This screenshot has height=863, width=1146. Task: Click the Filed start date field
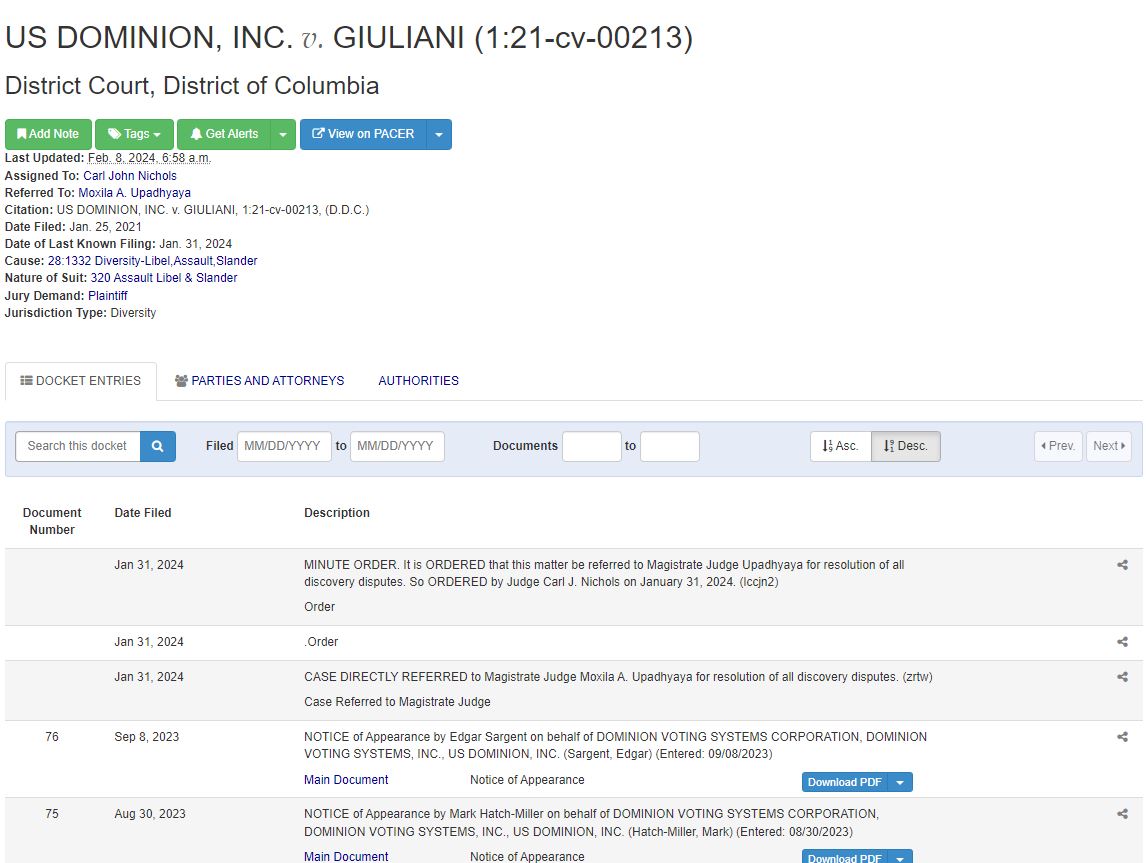[284, 446]
